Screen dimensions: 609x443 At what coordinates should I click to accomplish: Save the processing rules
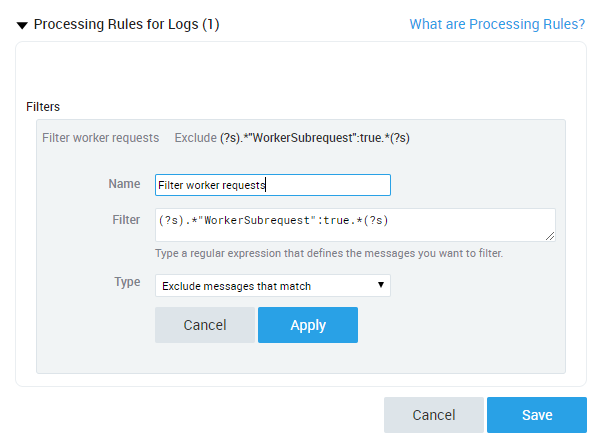[538, 415]
